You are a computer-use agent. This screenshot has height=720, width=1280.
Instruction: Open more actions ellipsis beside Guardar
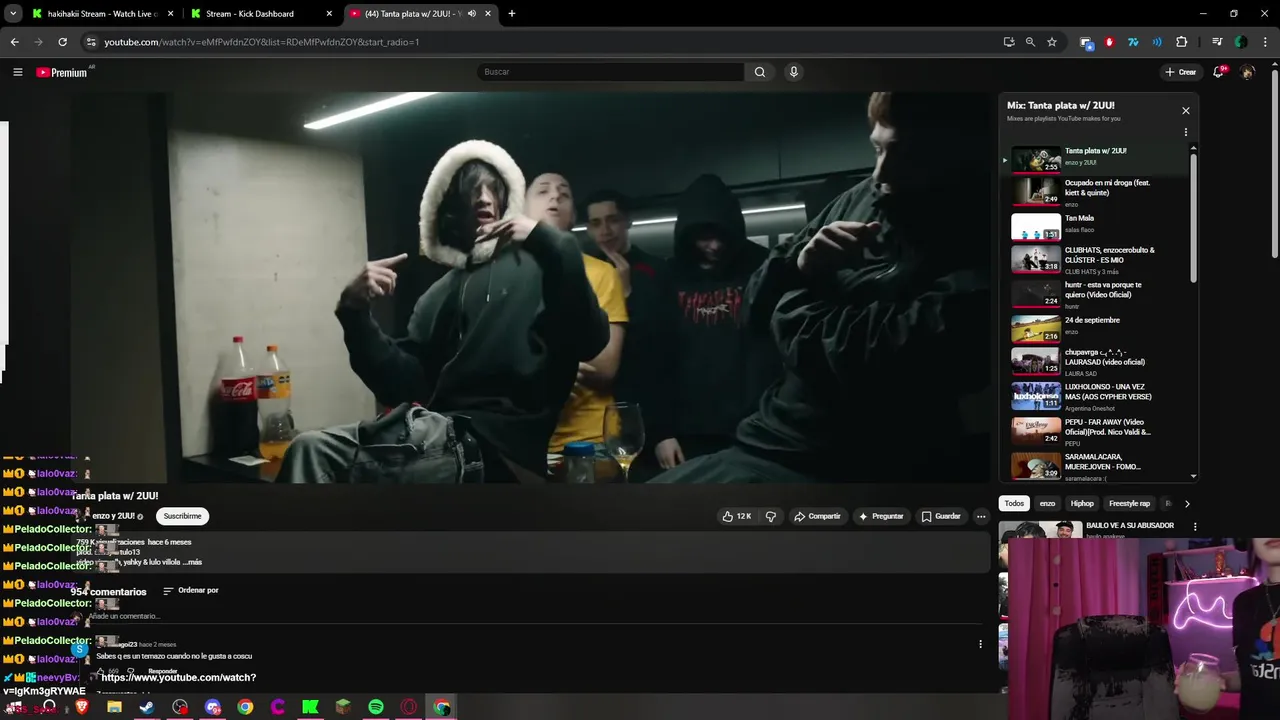pos(981,516)
